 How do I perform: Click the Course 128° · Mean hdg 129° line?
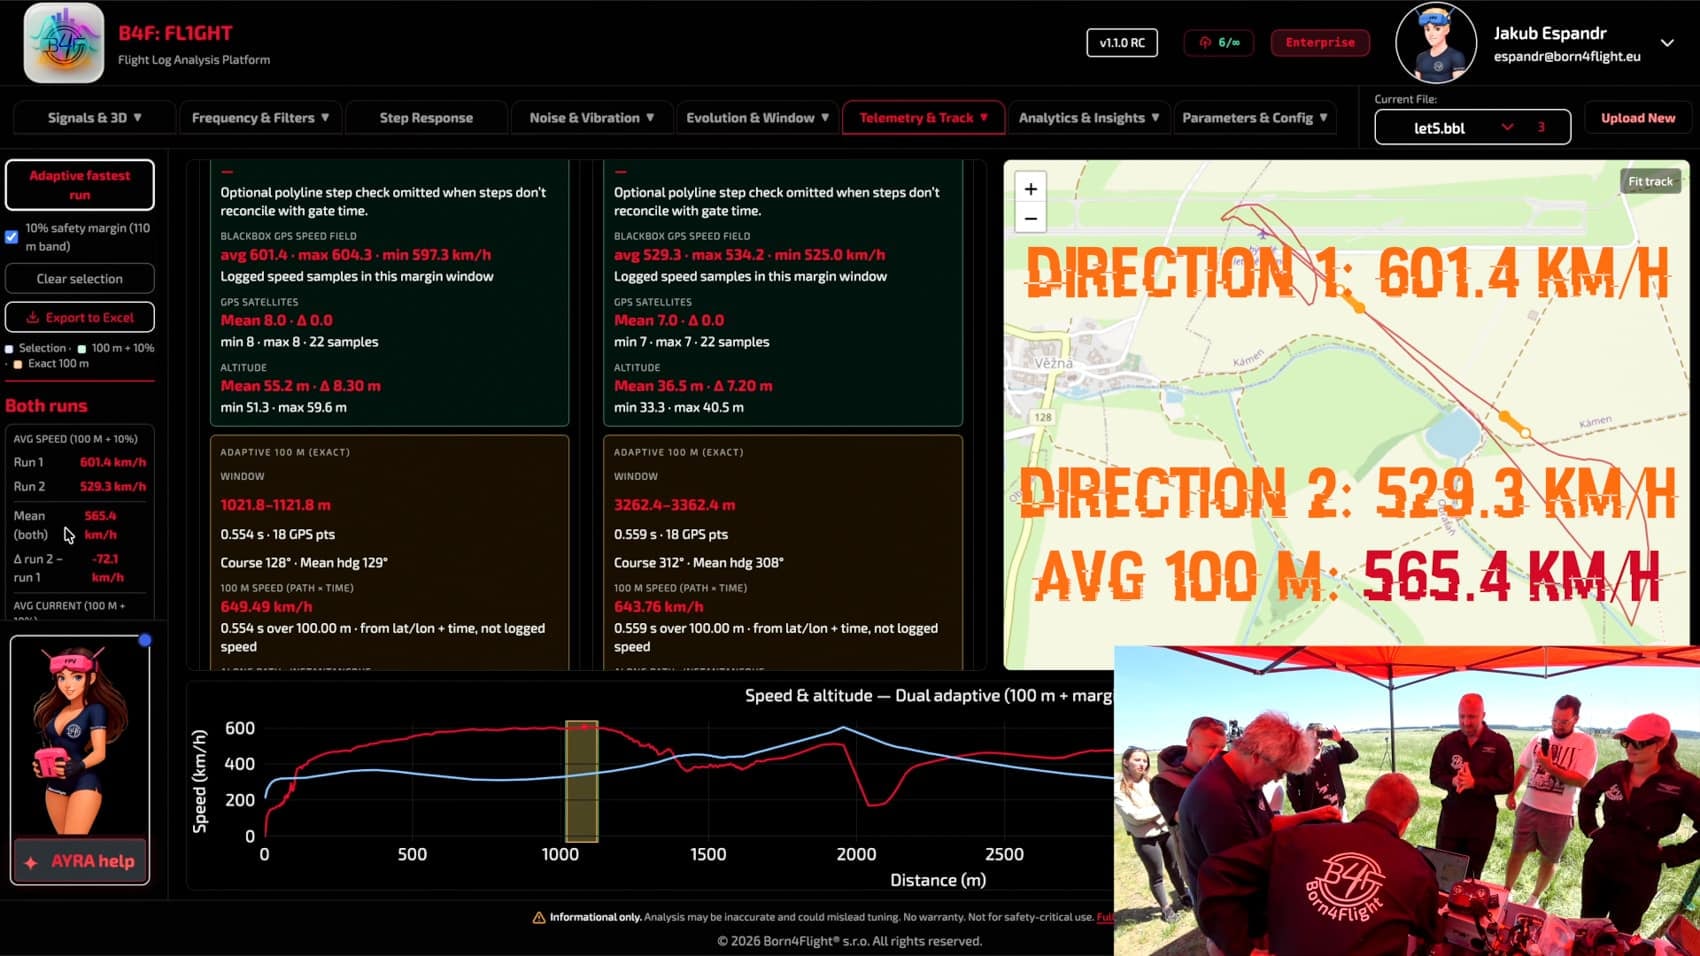pyautogui.click(x=304, y=563)
